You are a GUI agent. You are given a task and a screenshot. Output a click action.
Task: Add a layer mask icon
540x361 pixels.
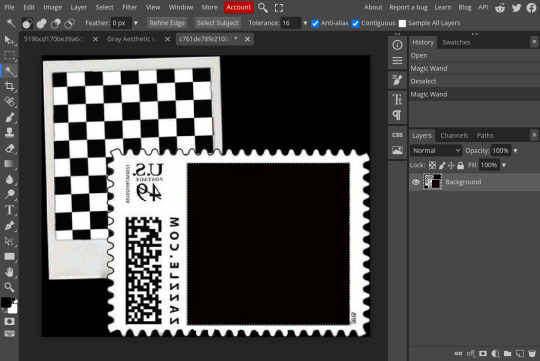pyautogui.click(x=483, y=353)
